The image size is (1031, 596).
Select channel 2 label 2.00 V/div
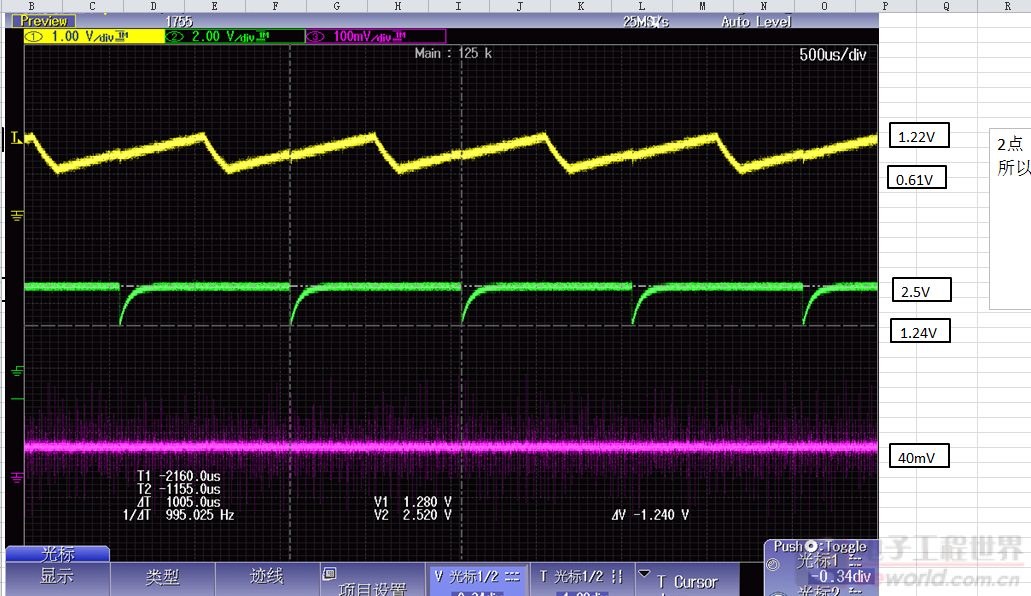point(235,36)
